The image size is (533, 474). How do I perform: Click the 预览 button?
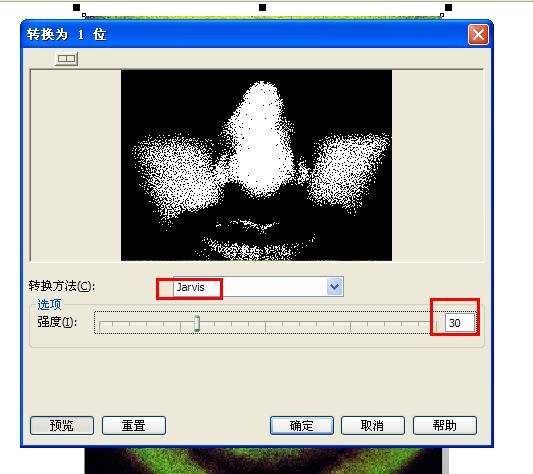(62, 425)
